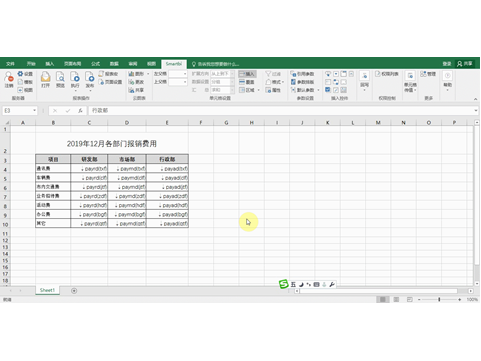Toggle 五 wubi mode on IME toolbar
This screenshot has height=361, width=481.
(293, 284)
